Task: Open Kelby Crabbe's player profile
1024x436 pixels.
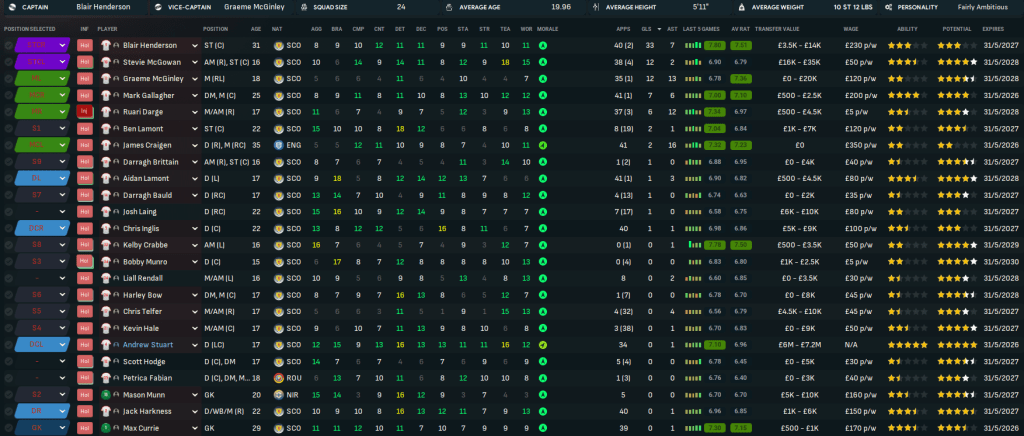Action: pos(143,245)
